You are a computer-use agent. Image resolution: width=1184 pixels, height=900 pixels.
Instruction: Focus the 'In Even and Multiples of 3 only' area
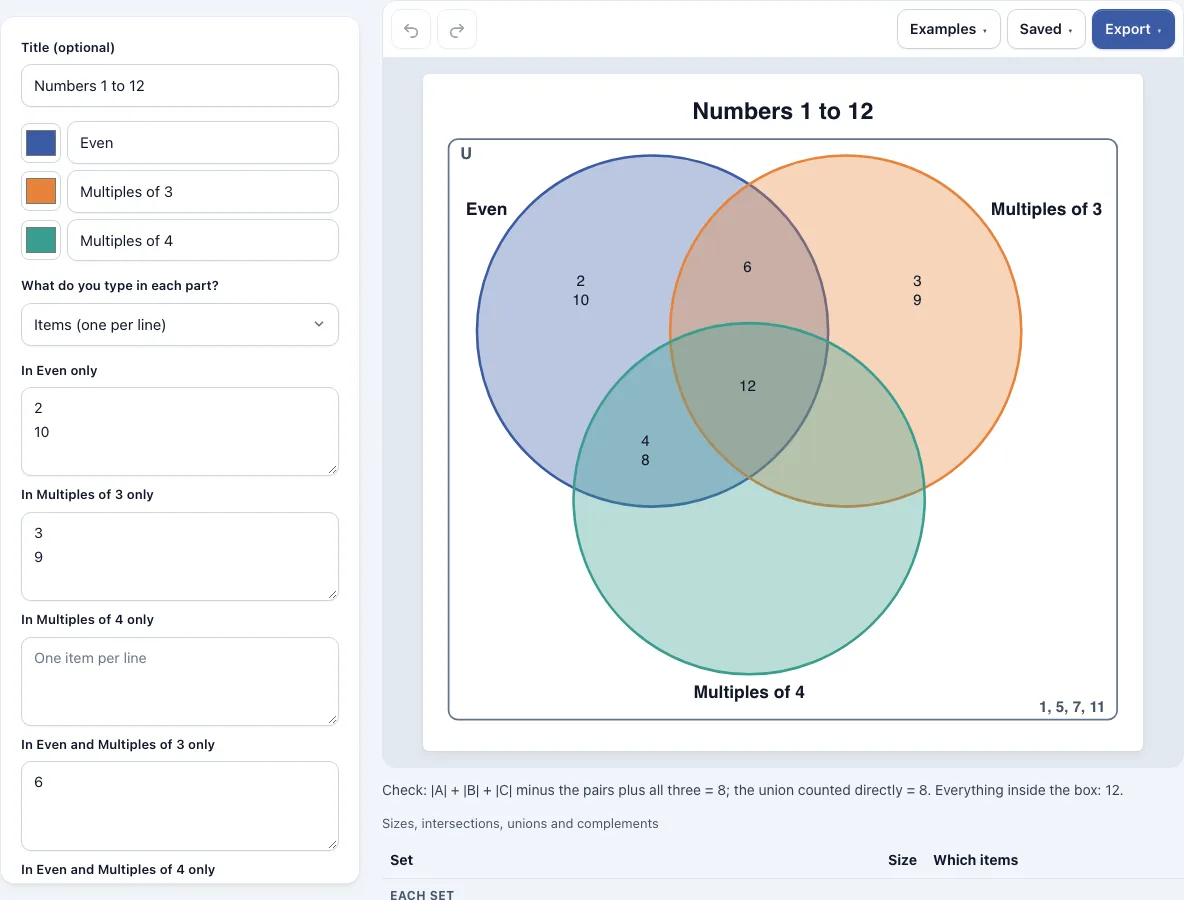pyautogui.click(x=180, y=806)
